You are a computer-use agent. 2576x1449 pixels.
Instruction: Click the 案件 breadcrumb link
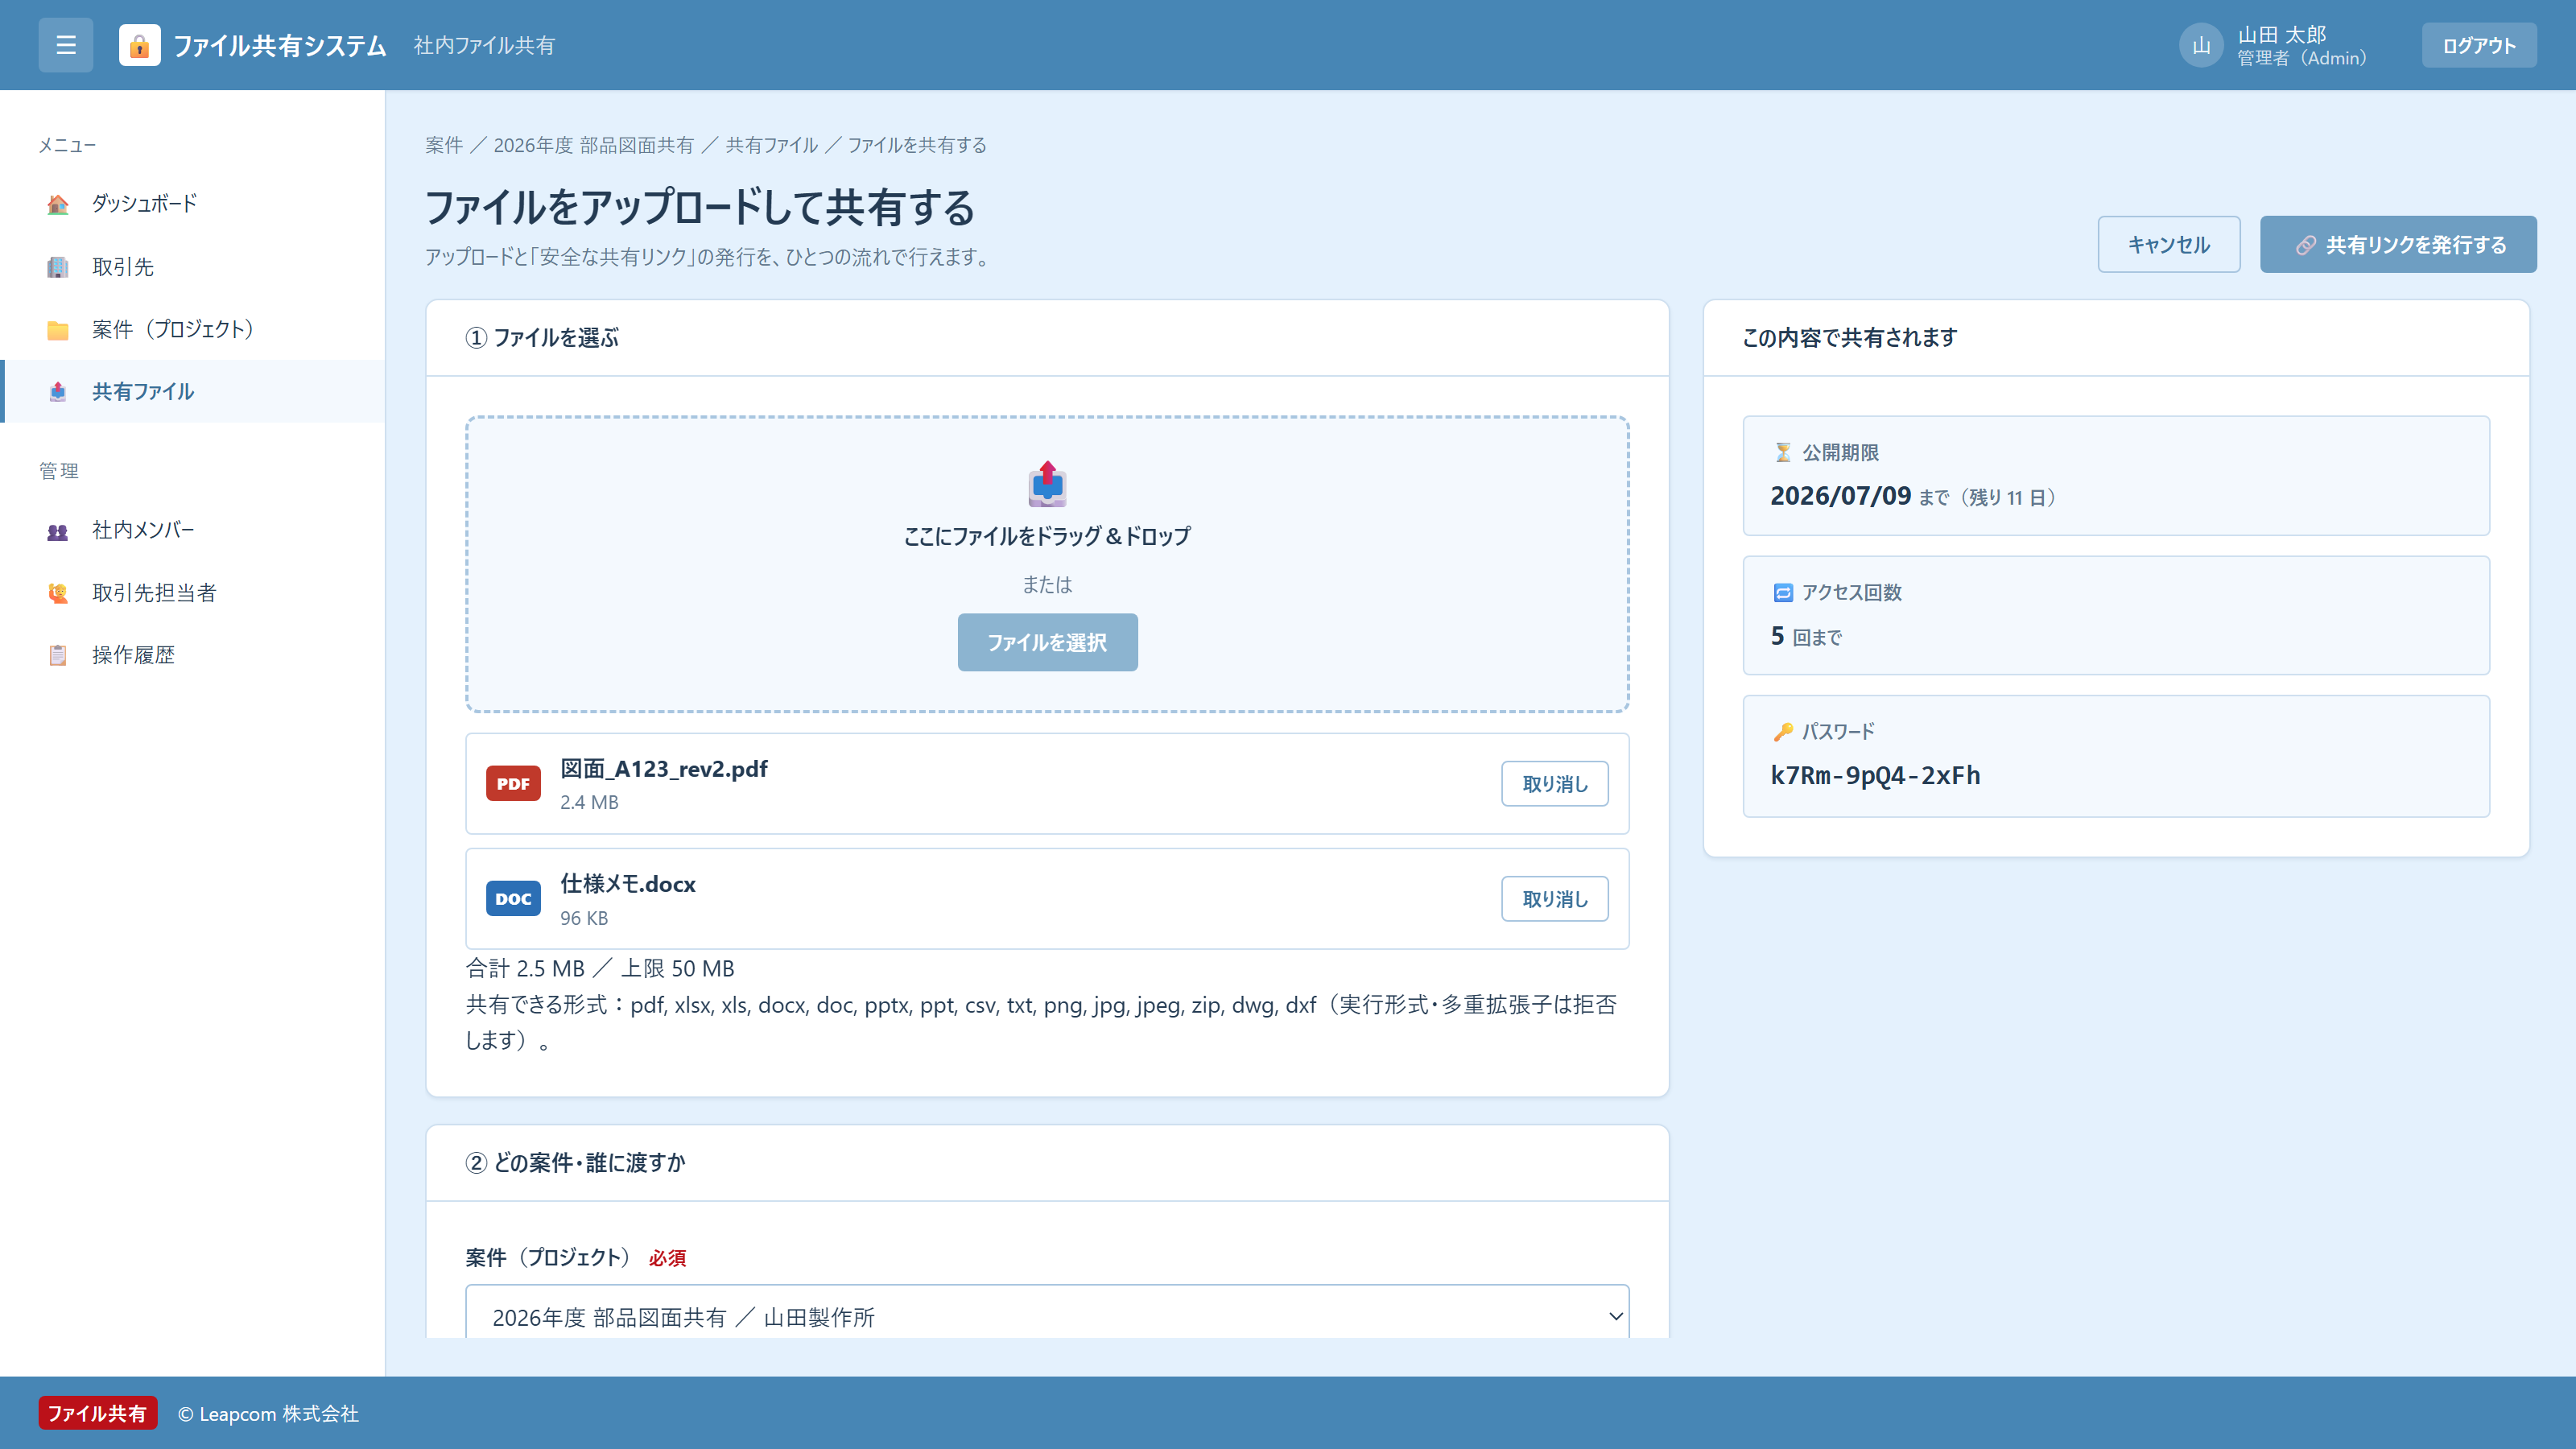click(x=444, y=146)
